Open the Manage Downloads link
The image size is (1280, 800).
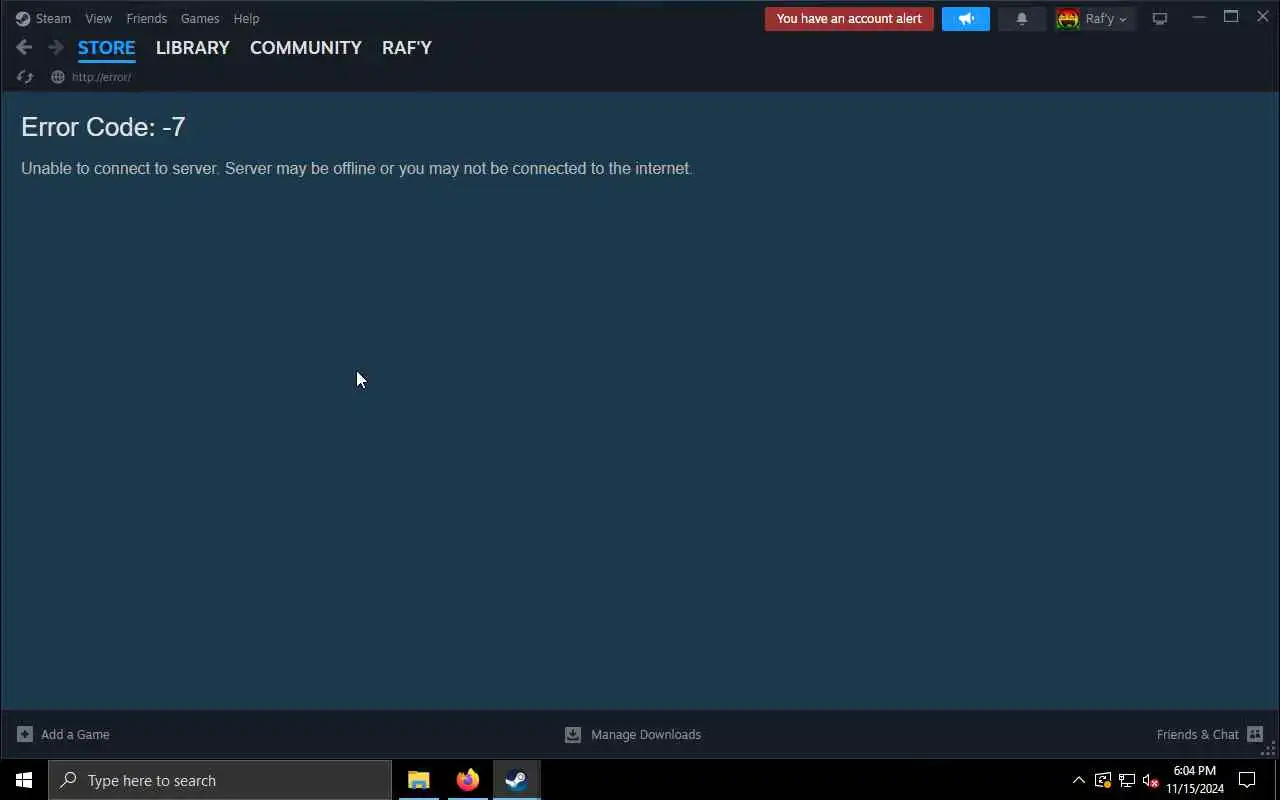click(646, 734)
